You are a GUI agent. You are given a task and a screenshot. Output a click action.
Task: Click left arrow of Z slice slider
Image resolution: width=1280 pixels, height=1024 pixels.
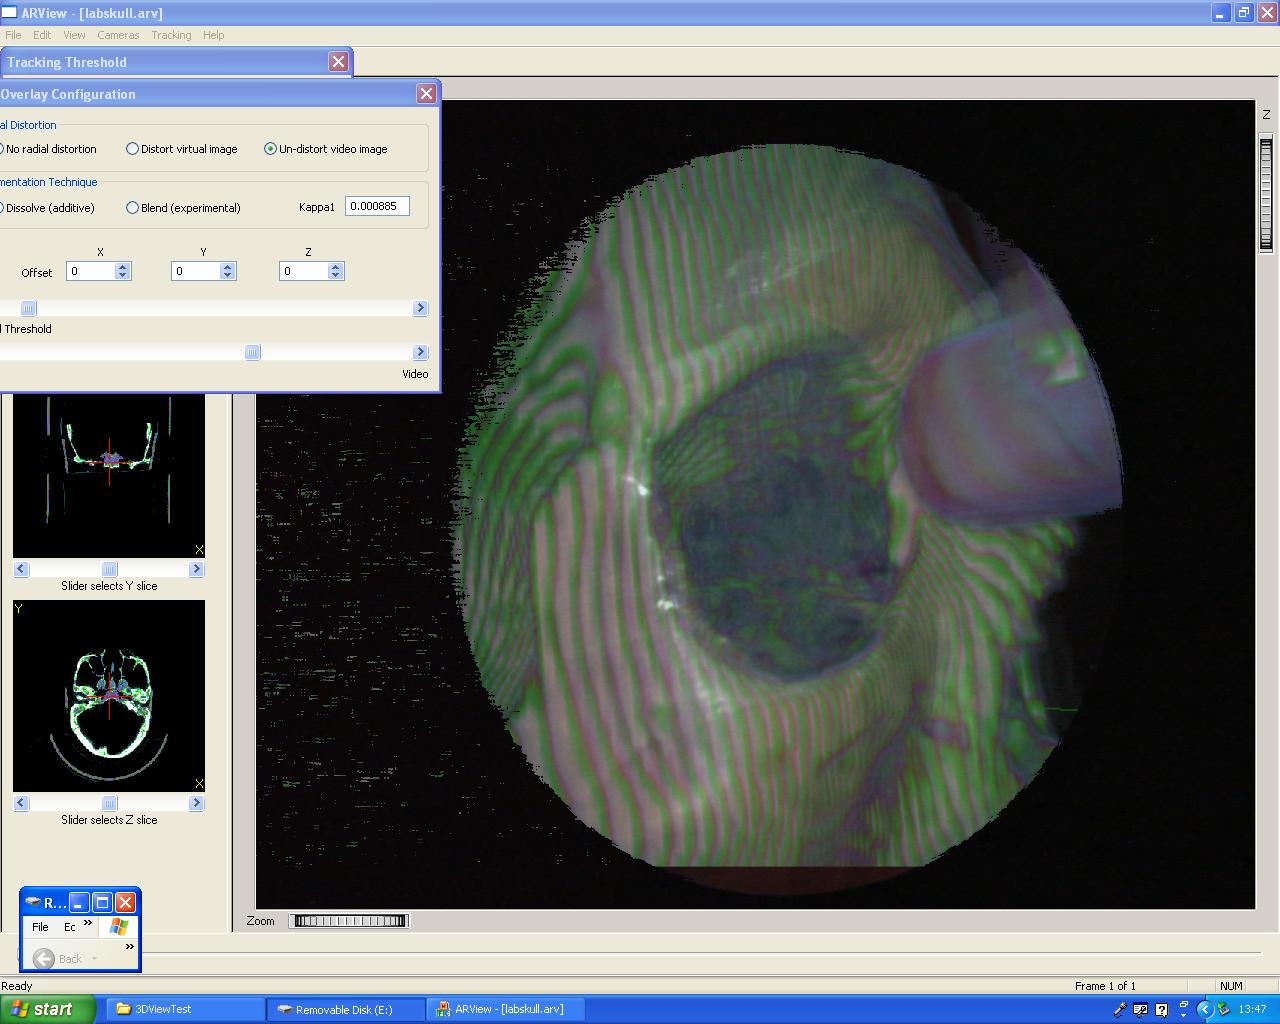[21, 803]
